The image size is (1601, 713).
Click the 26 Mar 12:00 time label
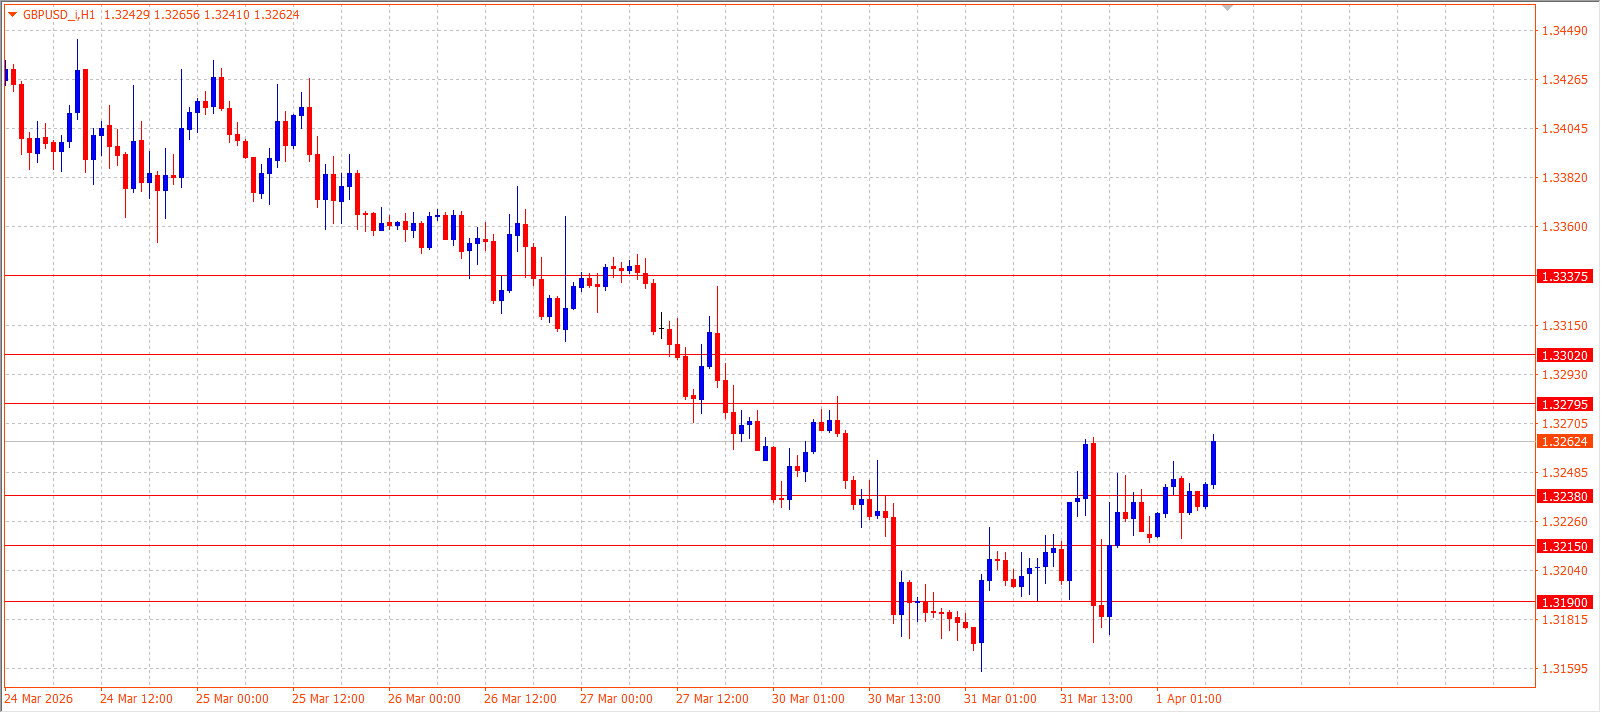tap(520, 699)
